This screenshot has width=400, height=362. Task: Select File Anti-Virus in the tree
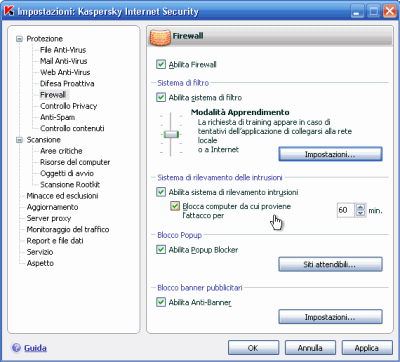tap(63, 50)
